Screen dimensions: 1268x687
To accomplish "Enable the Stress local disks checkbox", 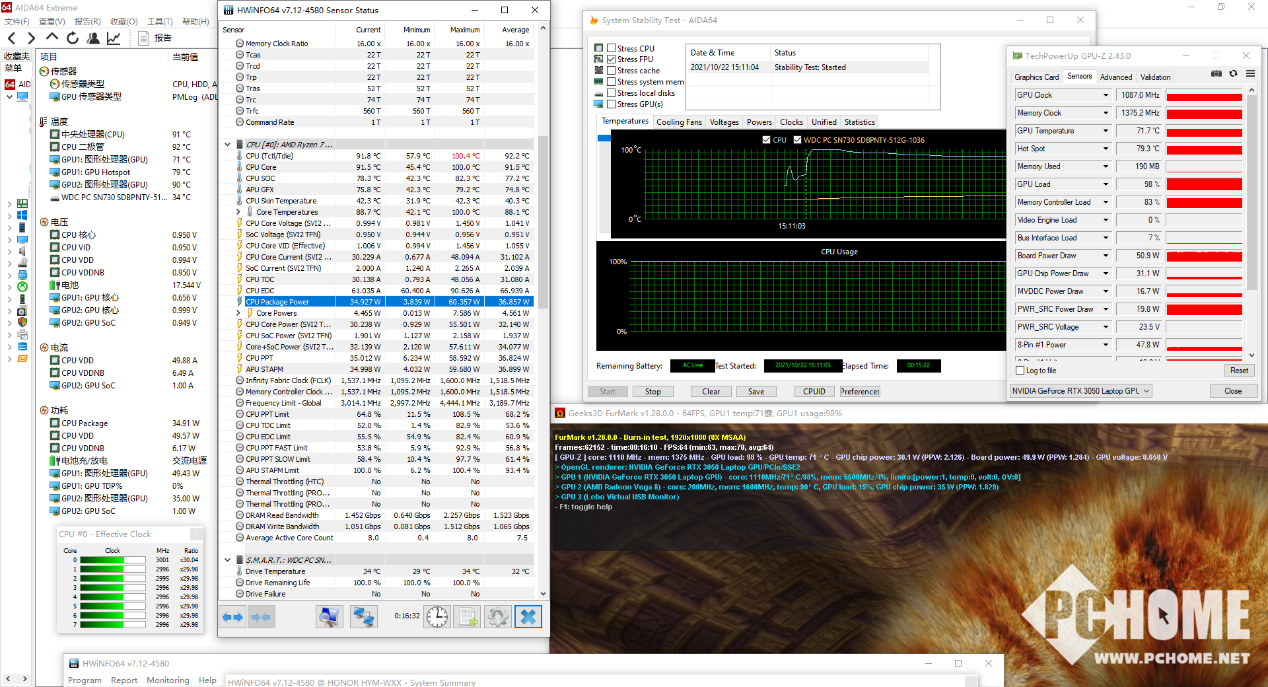I will (x=612, y=93).
